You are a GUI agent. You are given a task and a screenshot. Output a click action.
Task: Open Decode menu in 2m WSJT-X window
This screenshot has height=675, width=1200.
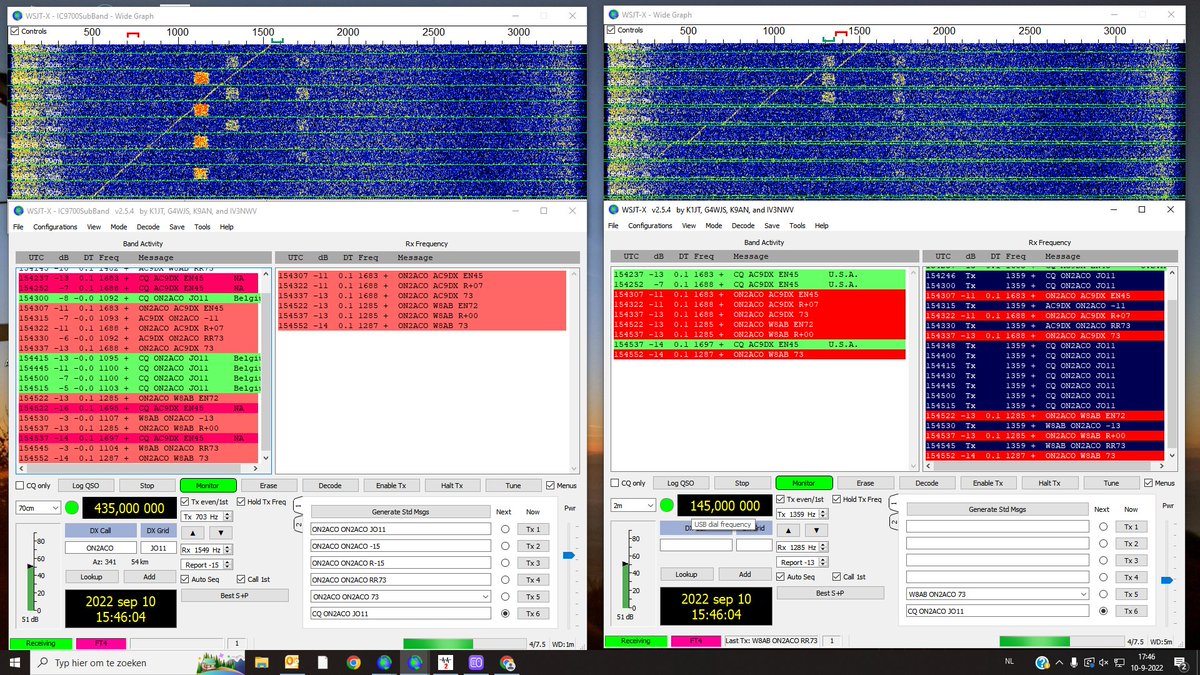(x=744, y=226)
